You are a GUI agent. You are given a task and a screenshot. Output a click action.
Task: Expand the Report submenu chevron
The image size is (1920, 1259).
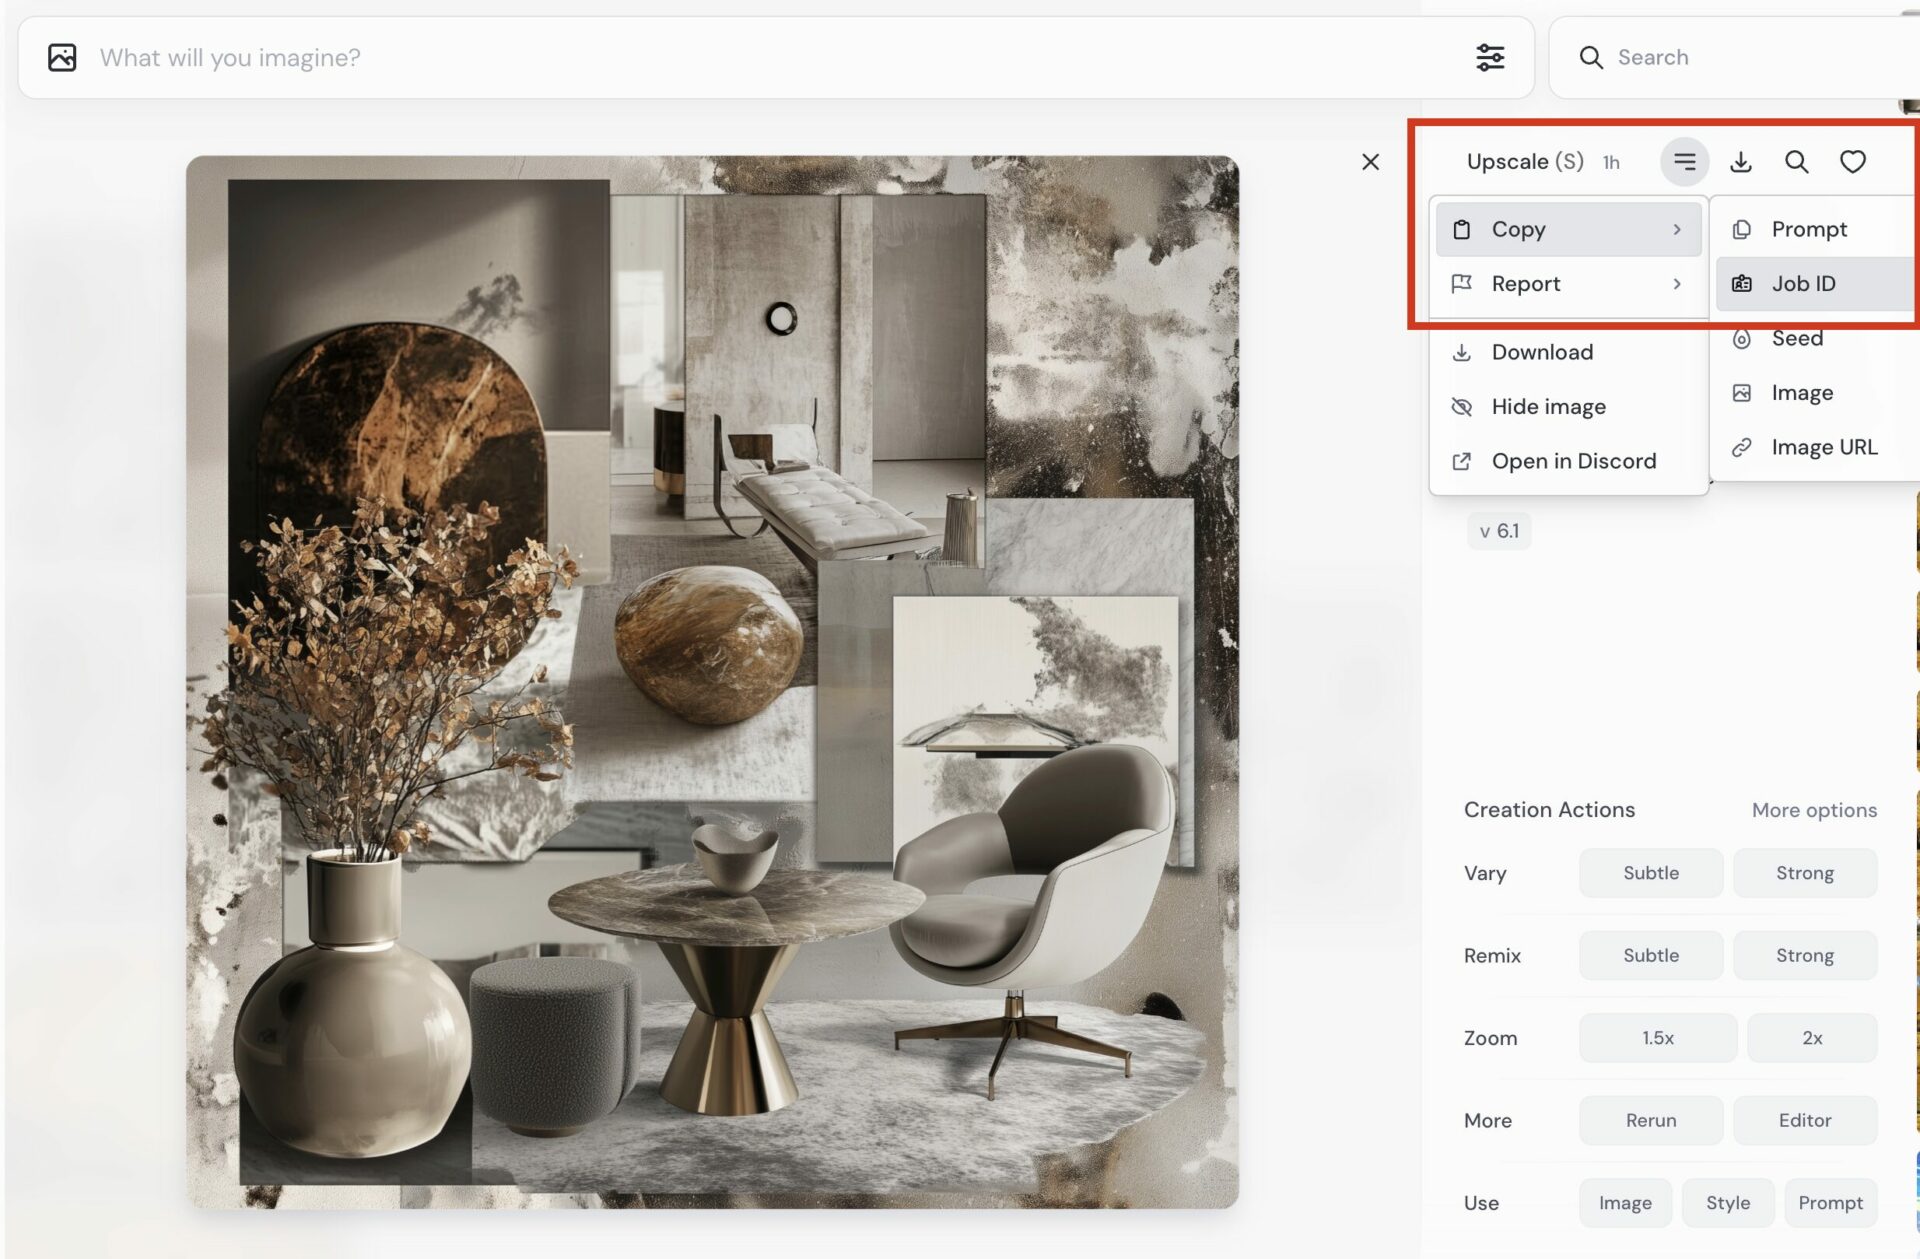(1677, 284)
